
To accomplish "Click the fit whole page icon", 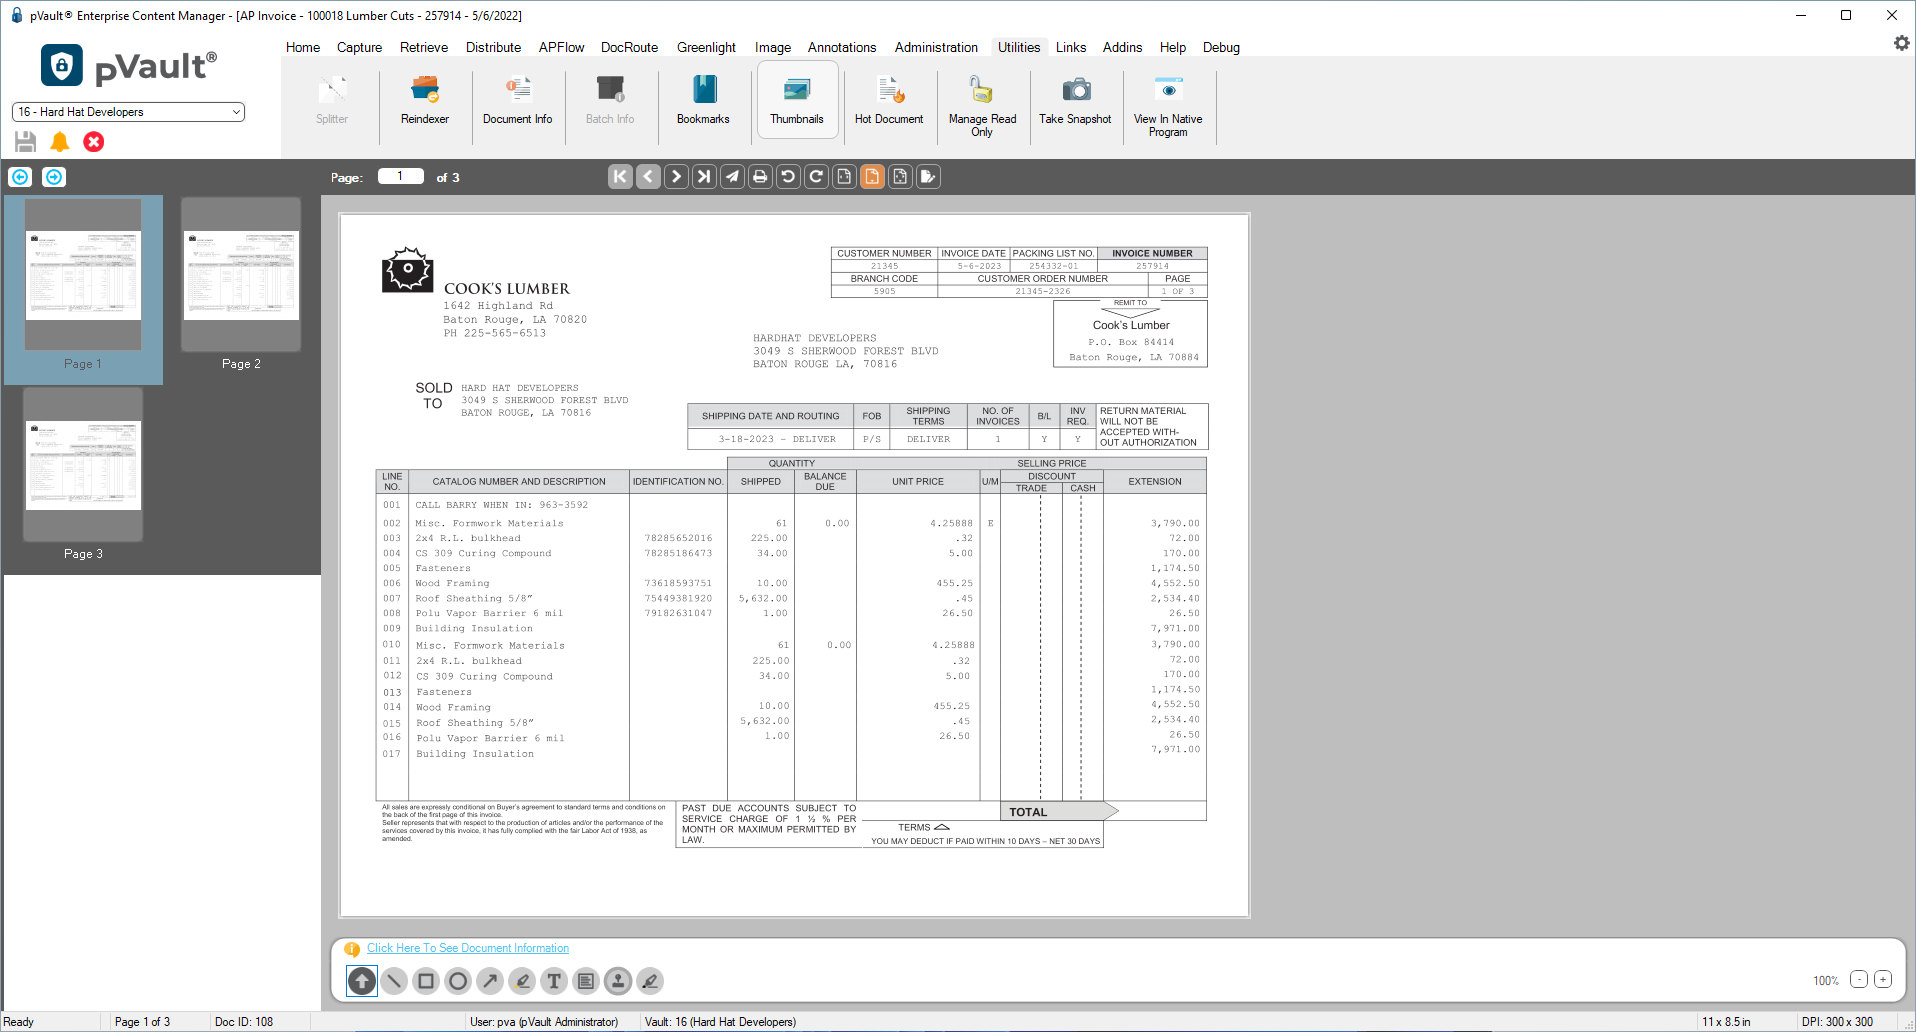I will [x=900, y=177].
